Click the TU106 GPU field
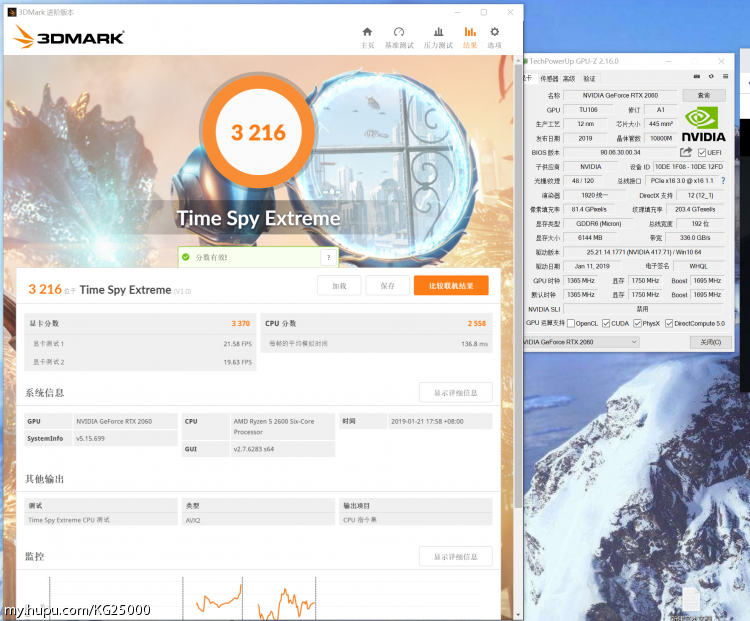 [x=588, y=110]
